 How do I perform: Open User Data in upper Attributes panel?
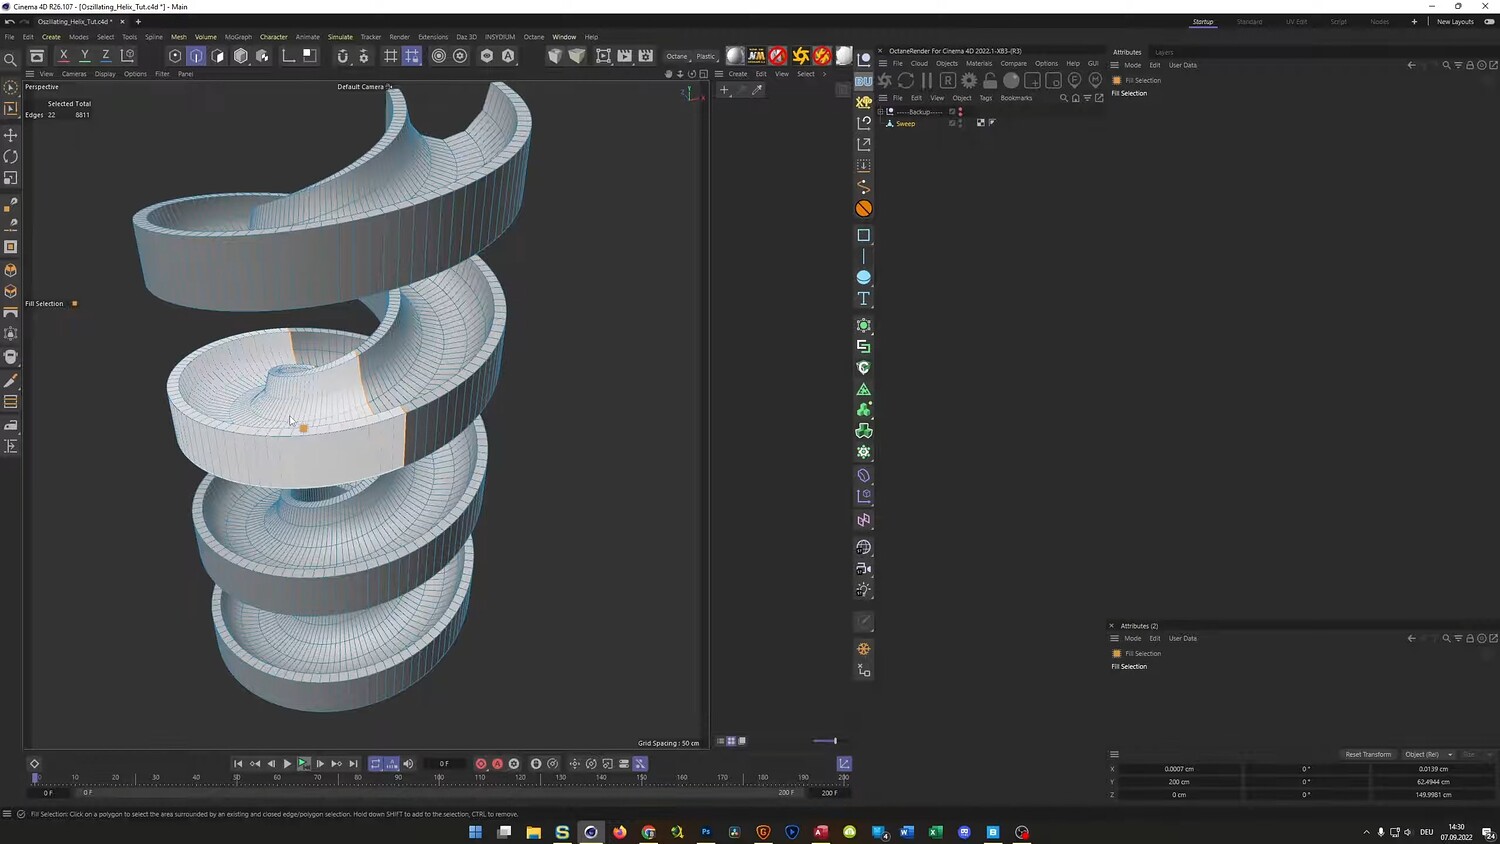click(1183, 65)
